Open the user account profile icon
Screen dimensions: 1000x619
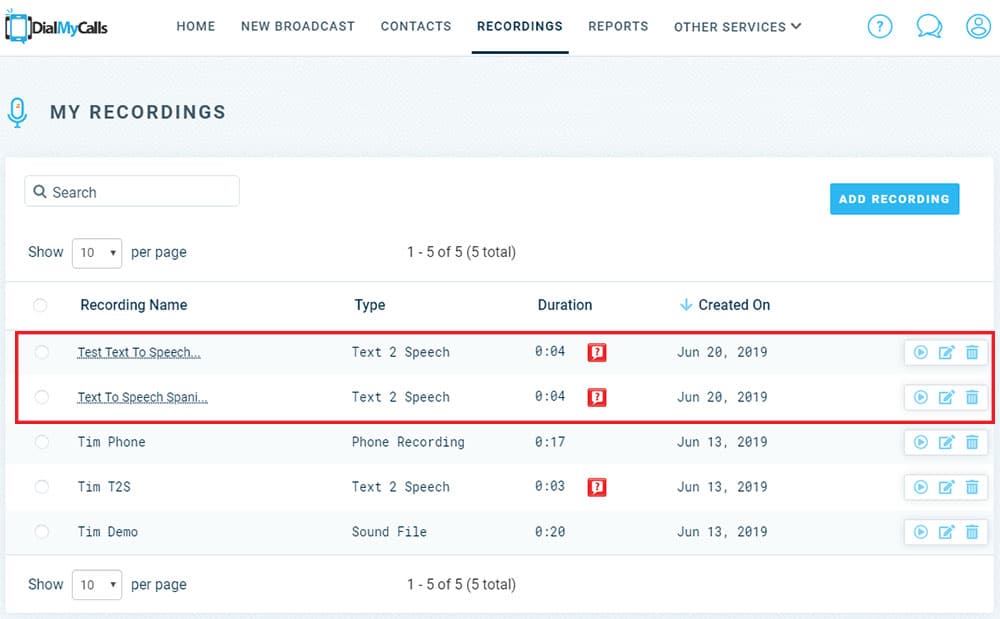978,26
